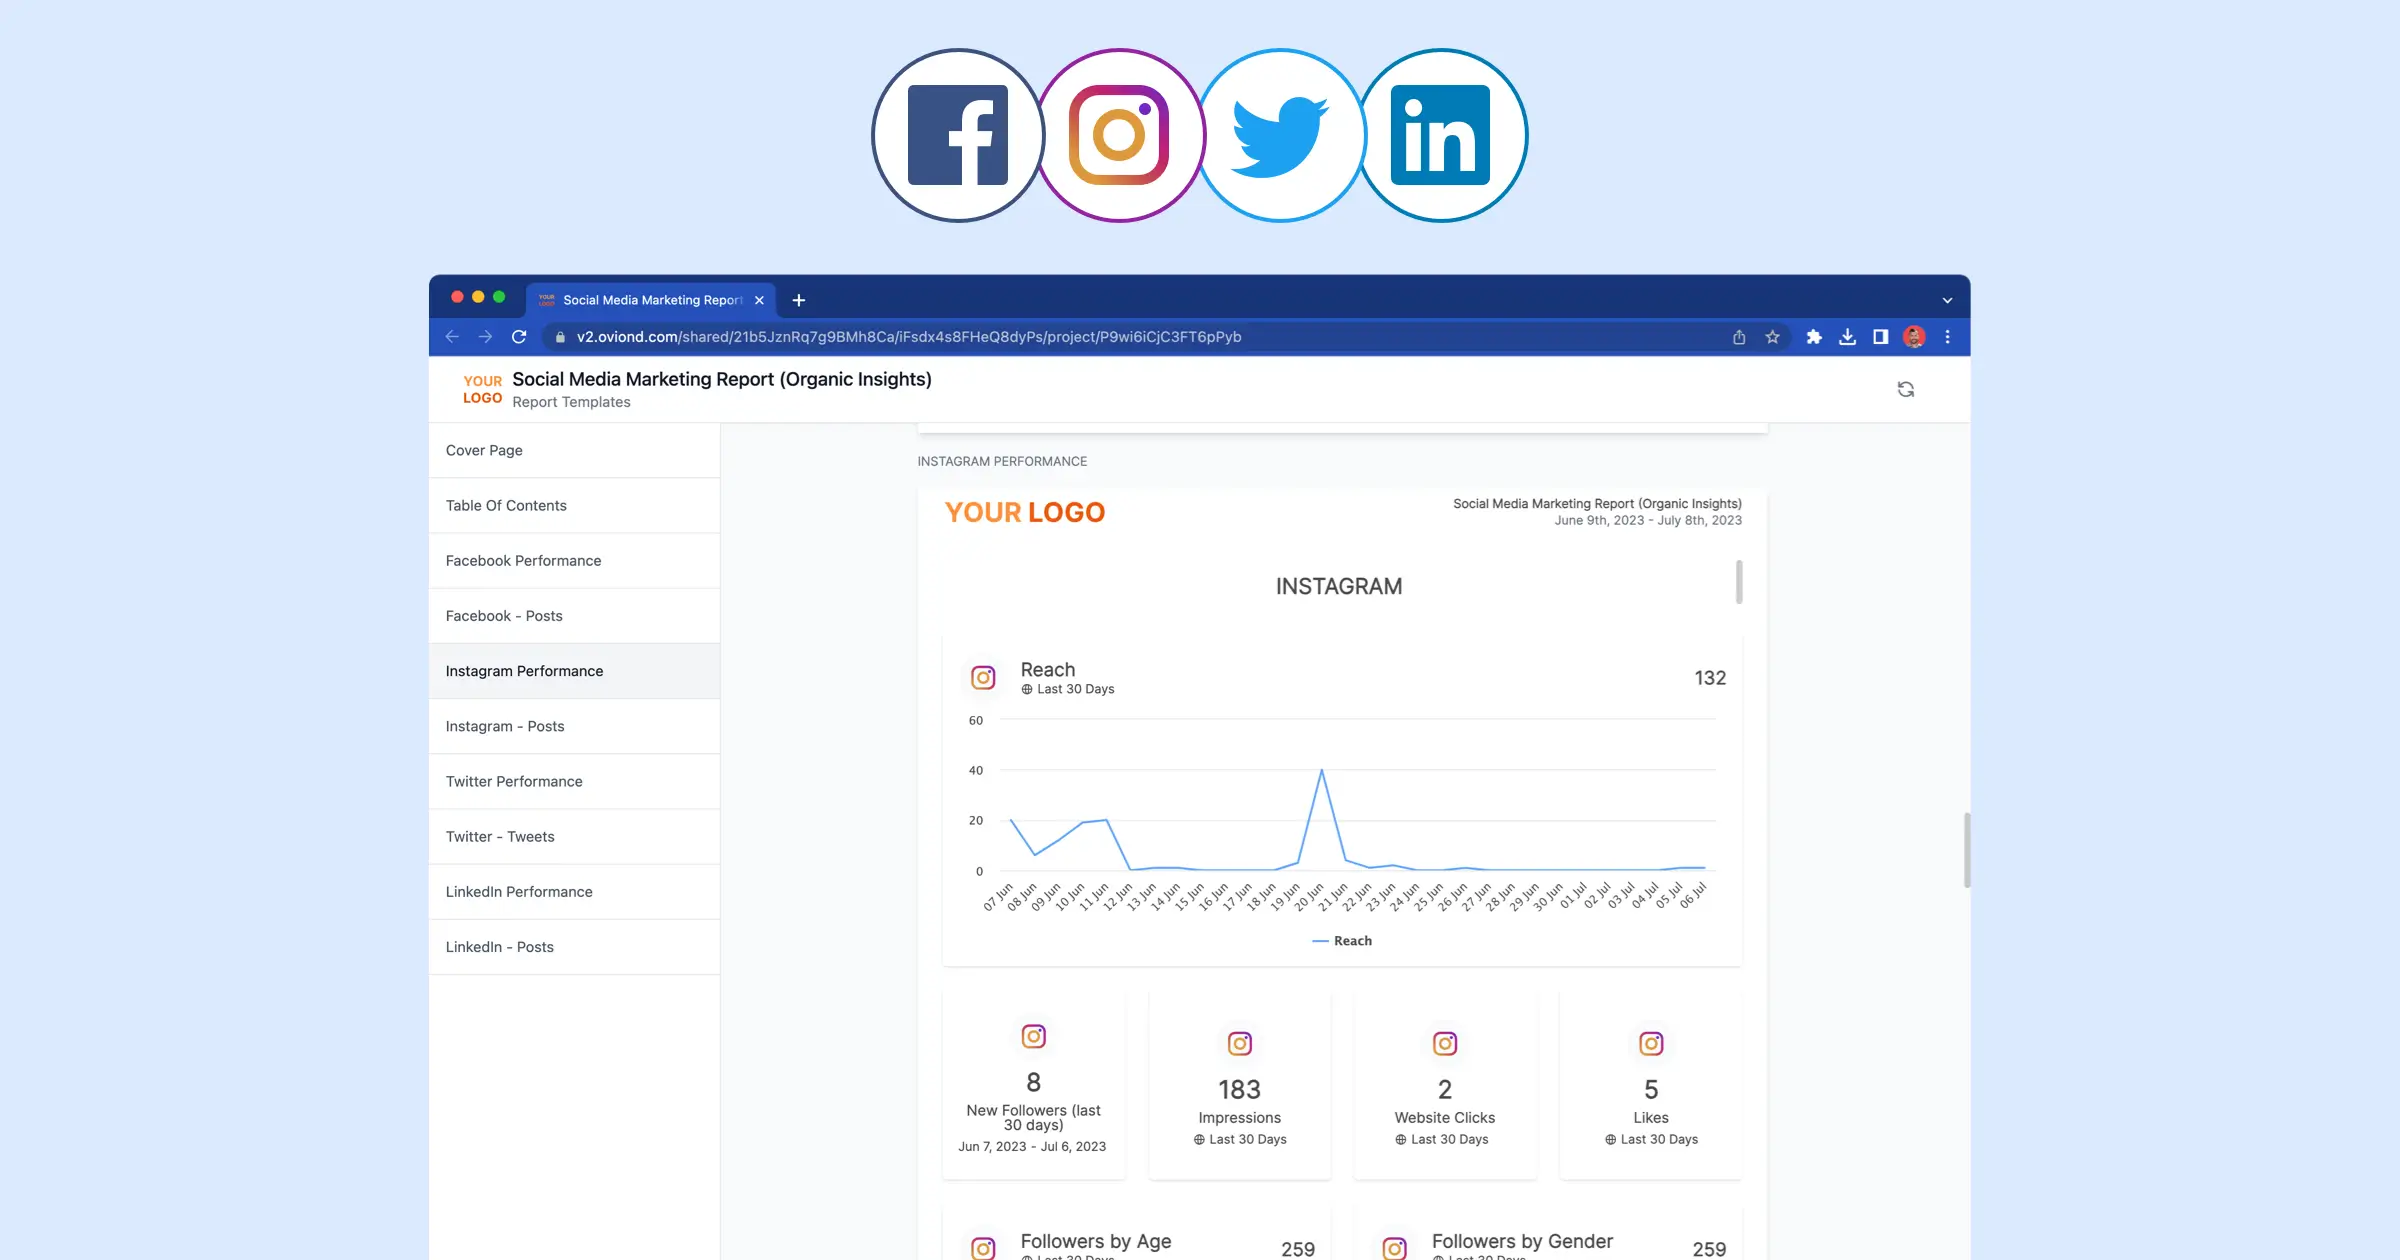Click the Website Clicks label
Viewport: 2400px width, 1260px height.
1445,1118
